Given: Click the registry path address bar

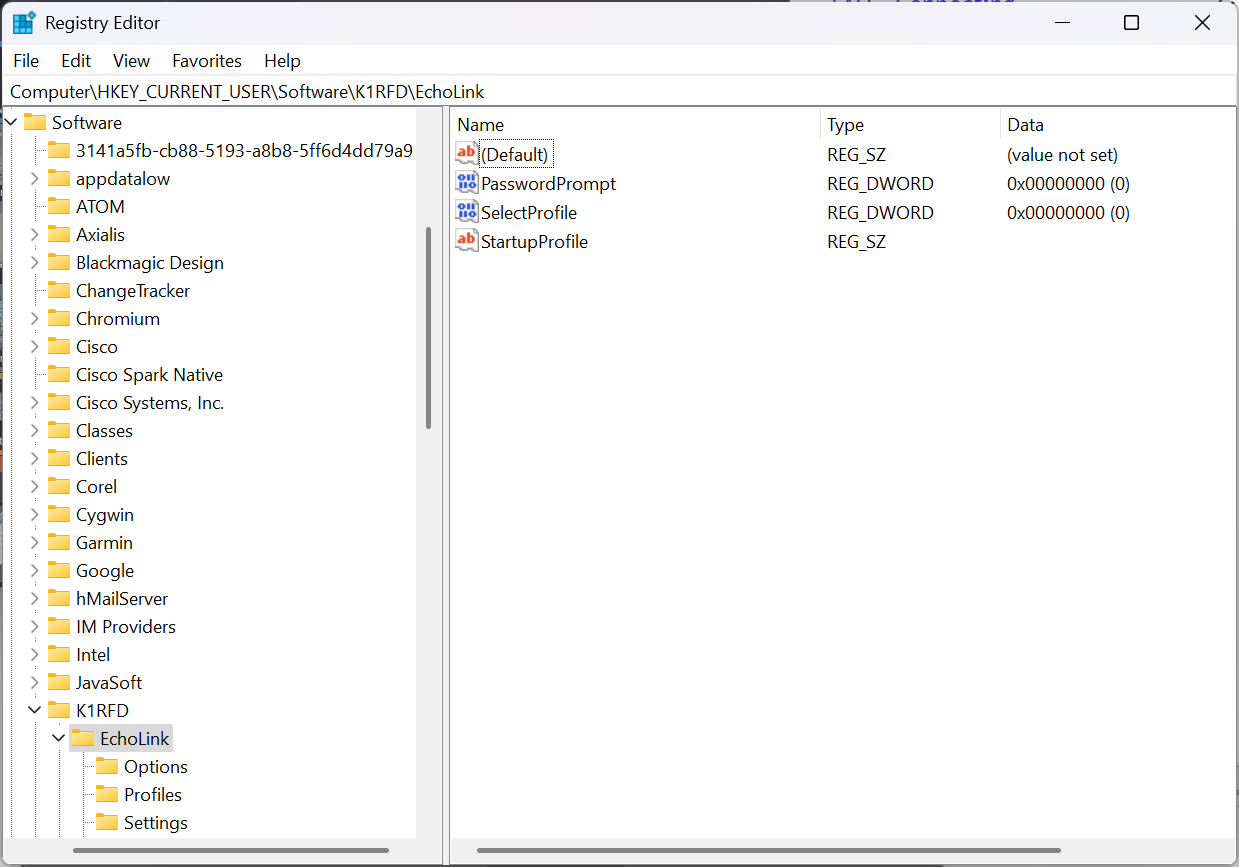Looking at the screenshot, I should point(619,91).
